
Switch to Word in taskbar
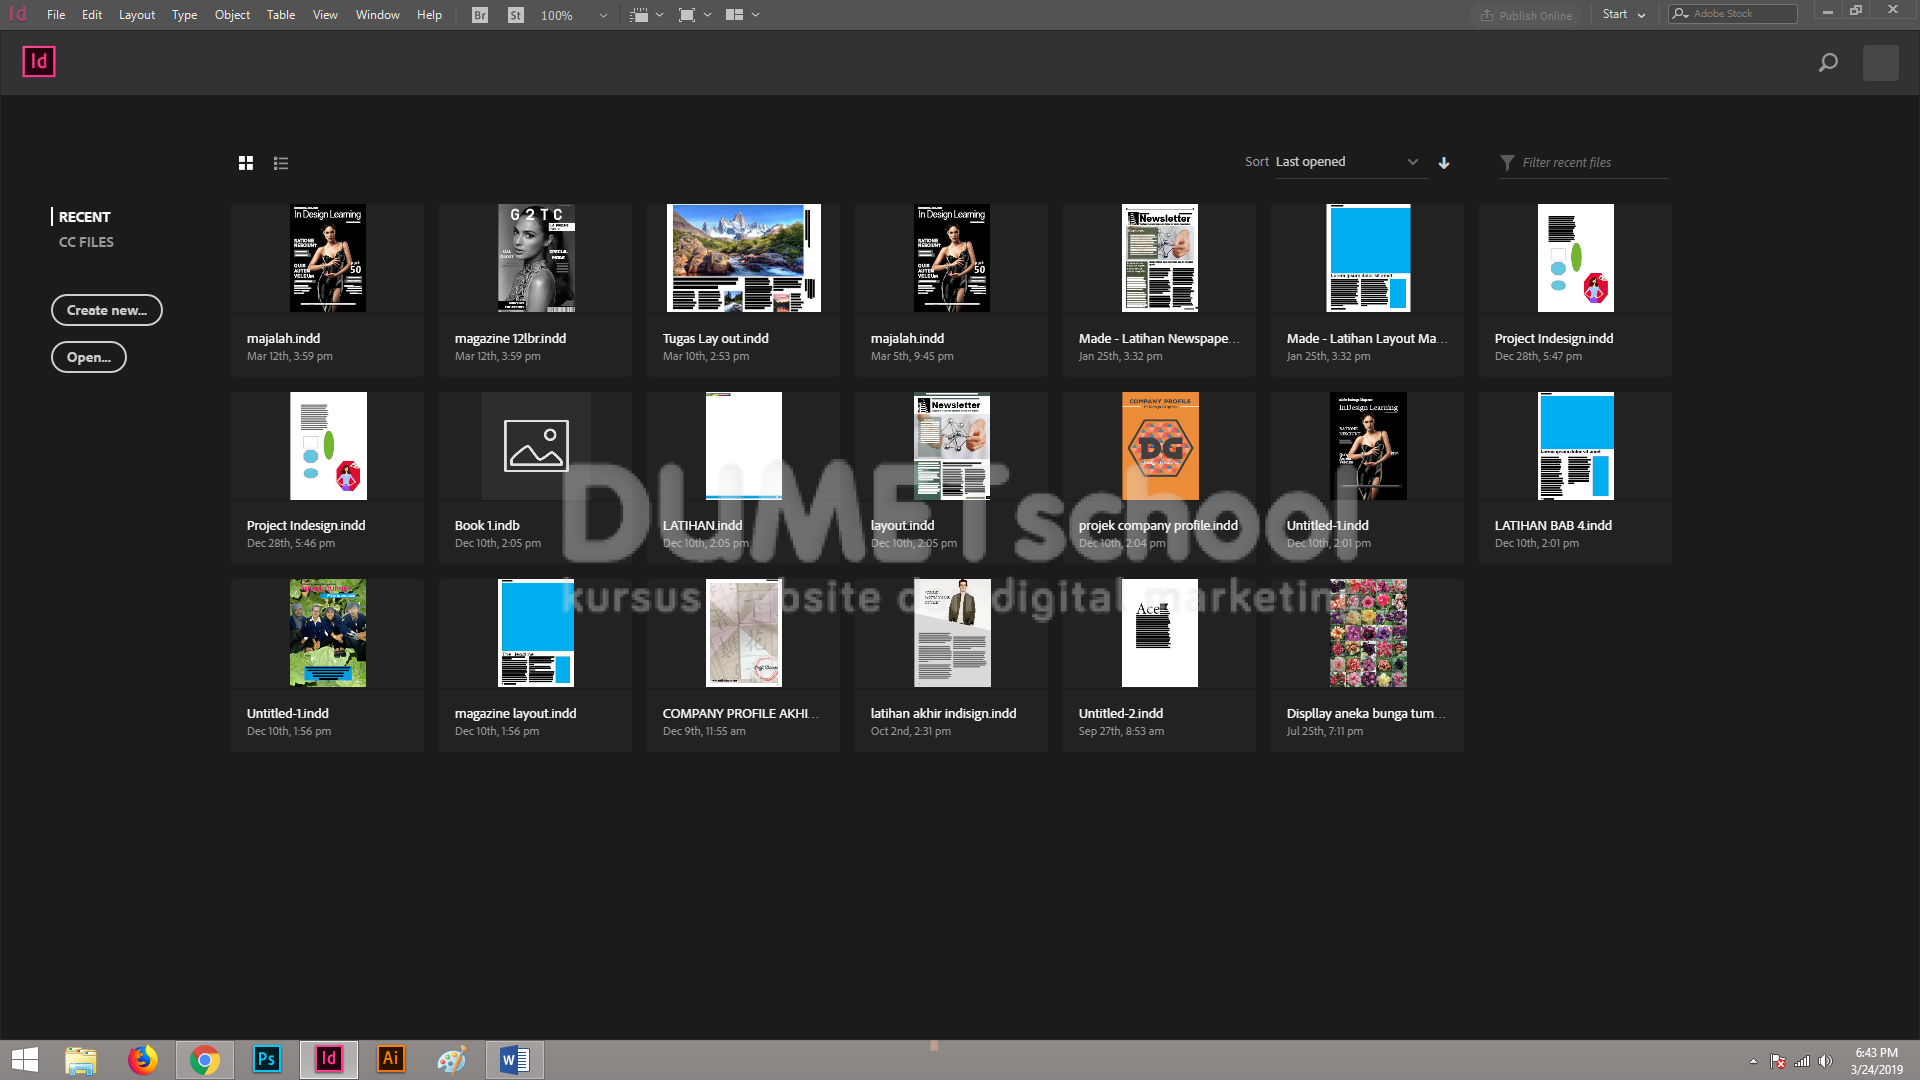515,1060
